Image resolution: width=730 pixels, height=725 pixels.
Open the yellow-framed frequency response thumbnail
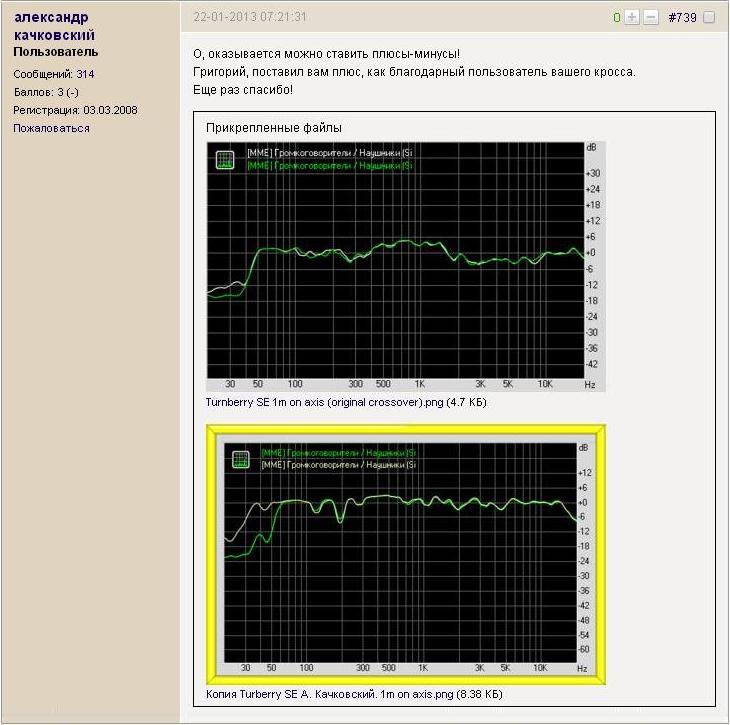click(x=405, y=555)
